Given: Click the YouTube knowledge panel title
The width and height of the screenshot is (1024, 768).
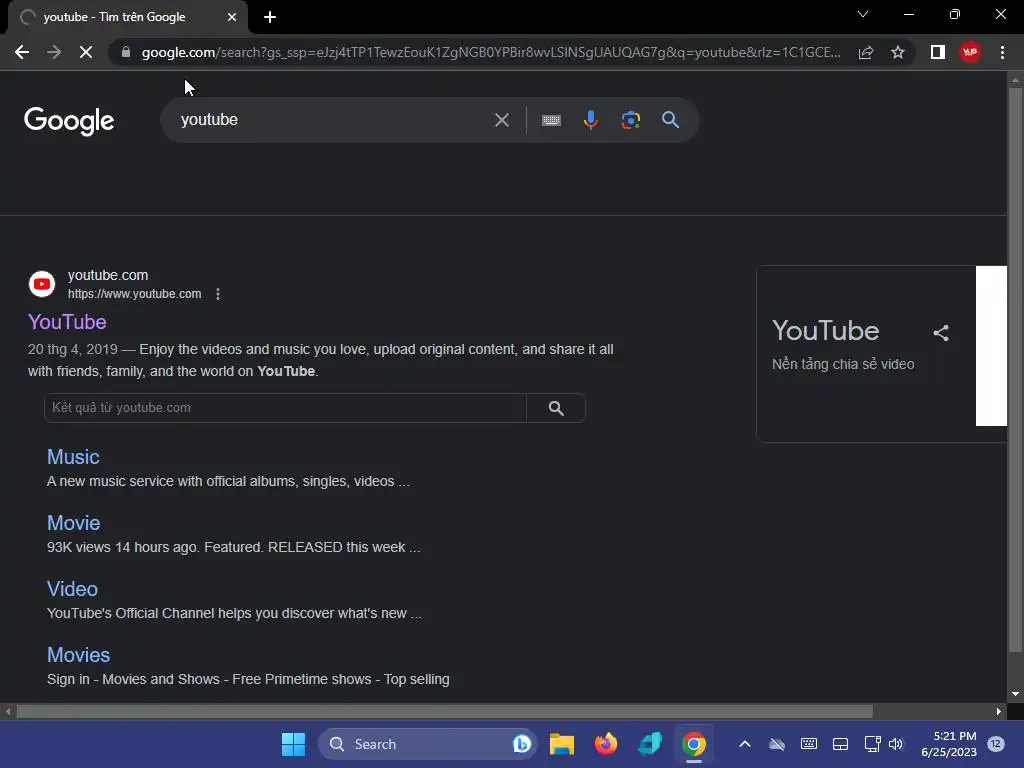Looking at the screenshot, I should coord(826,331).
